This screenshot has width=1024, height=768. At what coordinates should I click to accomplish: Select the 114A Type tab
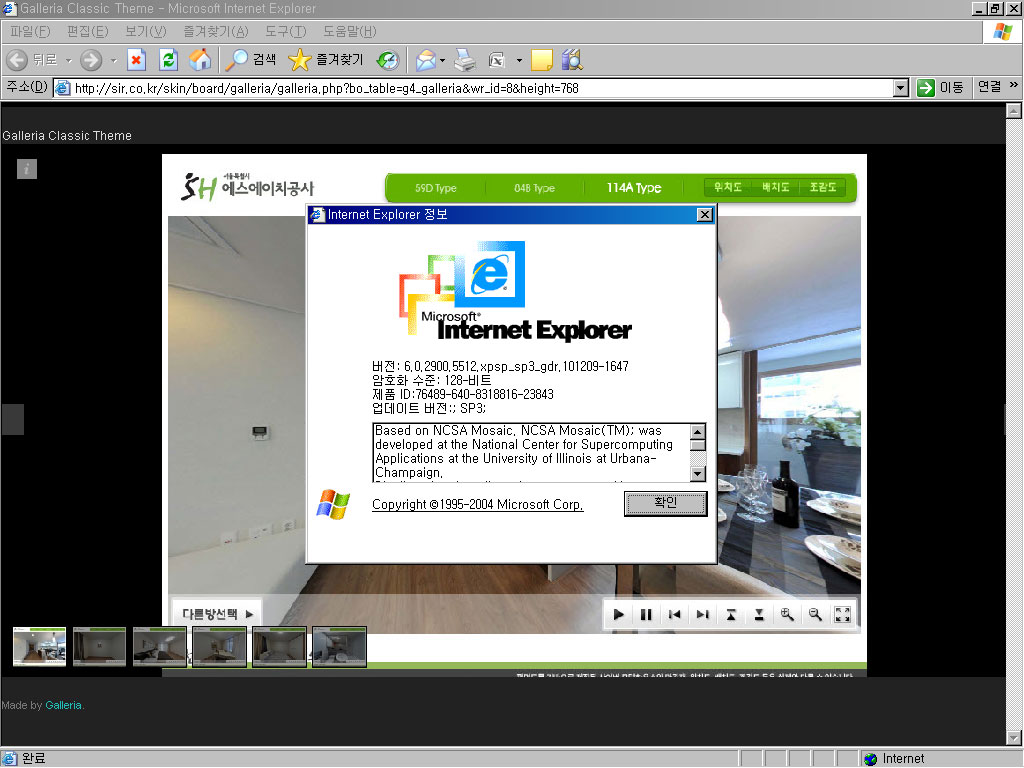point(633,188)
